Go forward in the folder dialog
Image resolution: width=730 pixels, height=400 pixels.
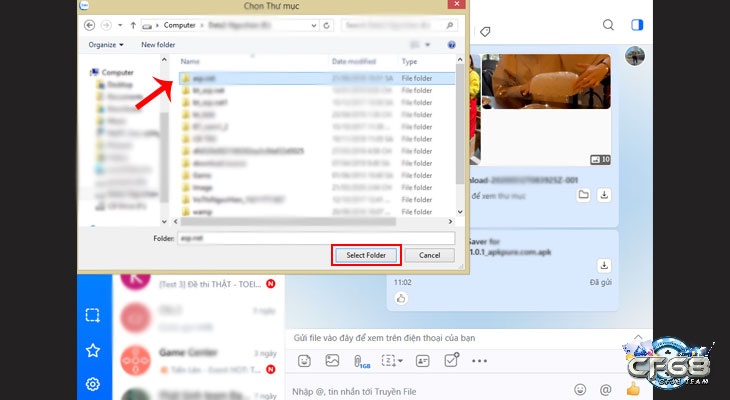click(x=106, y=25)
